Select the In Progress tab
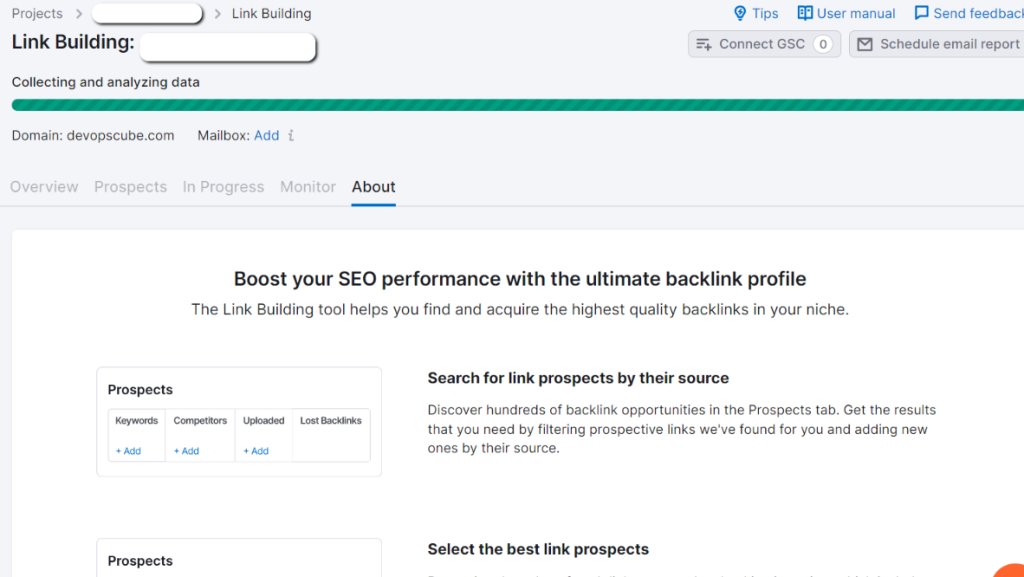This screenshot has width=1024, height=577. tap(223, 186)
